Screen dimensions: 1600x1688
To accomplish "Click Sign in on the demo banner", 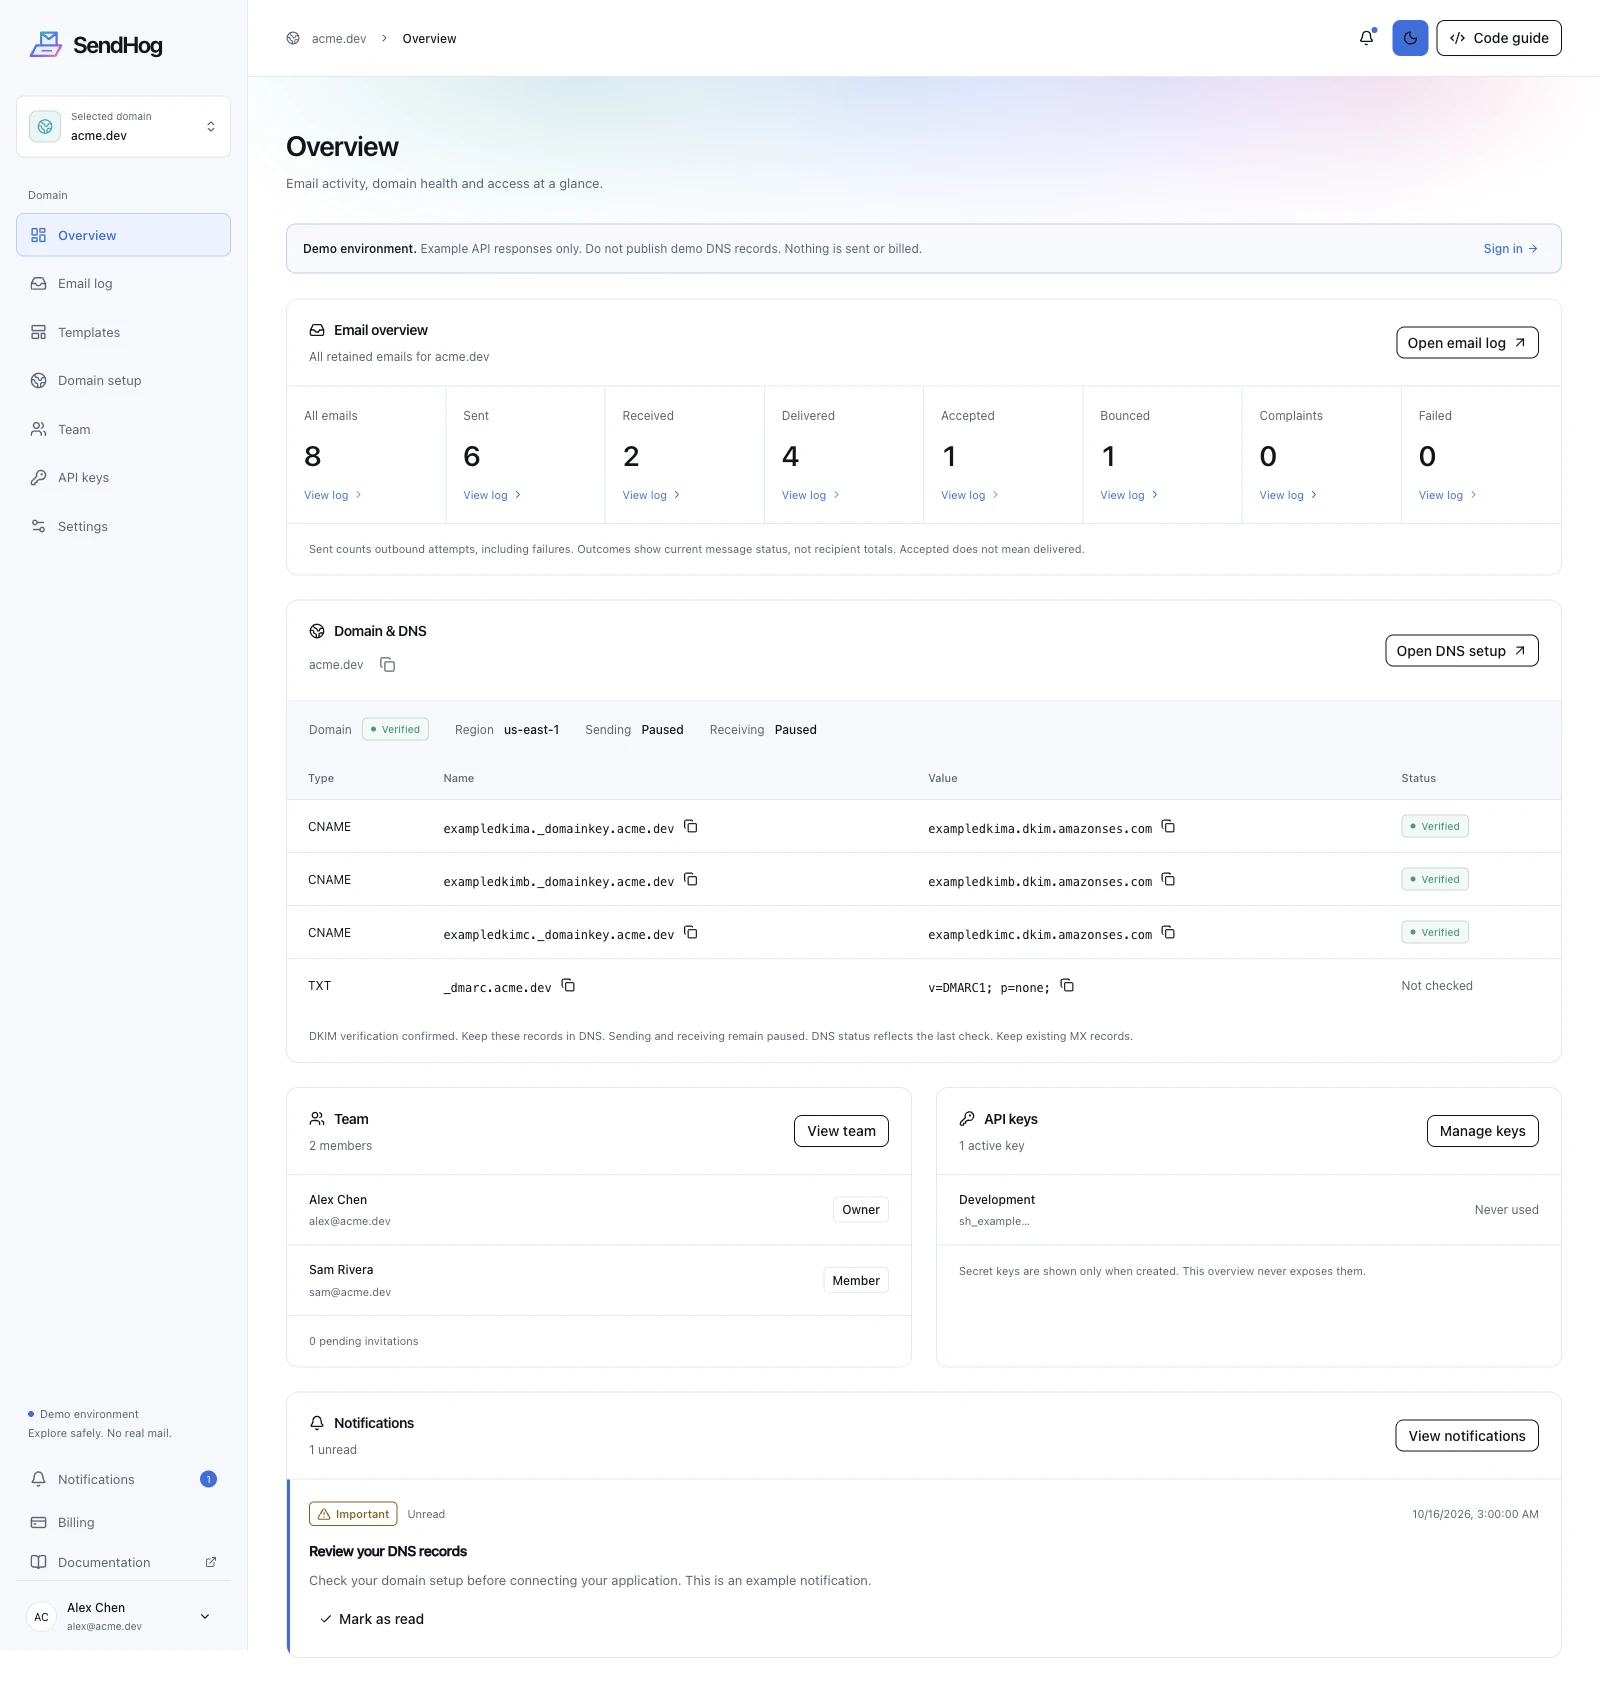I will pyautogui.click(x=1510, y=249).
